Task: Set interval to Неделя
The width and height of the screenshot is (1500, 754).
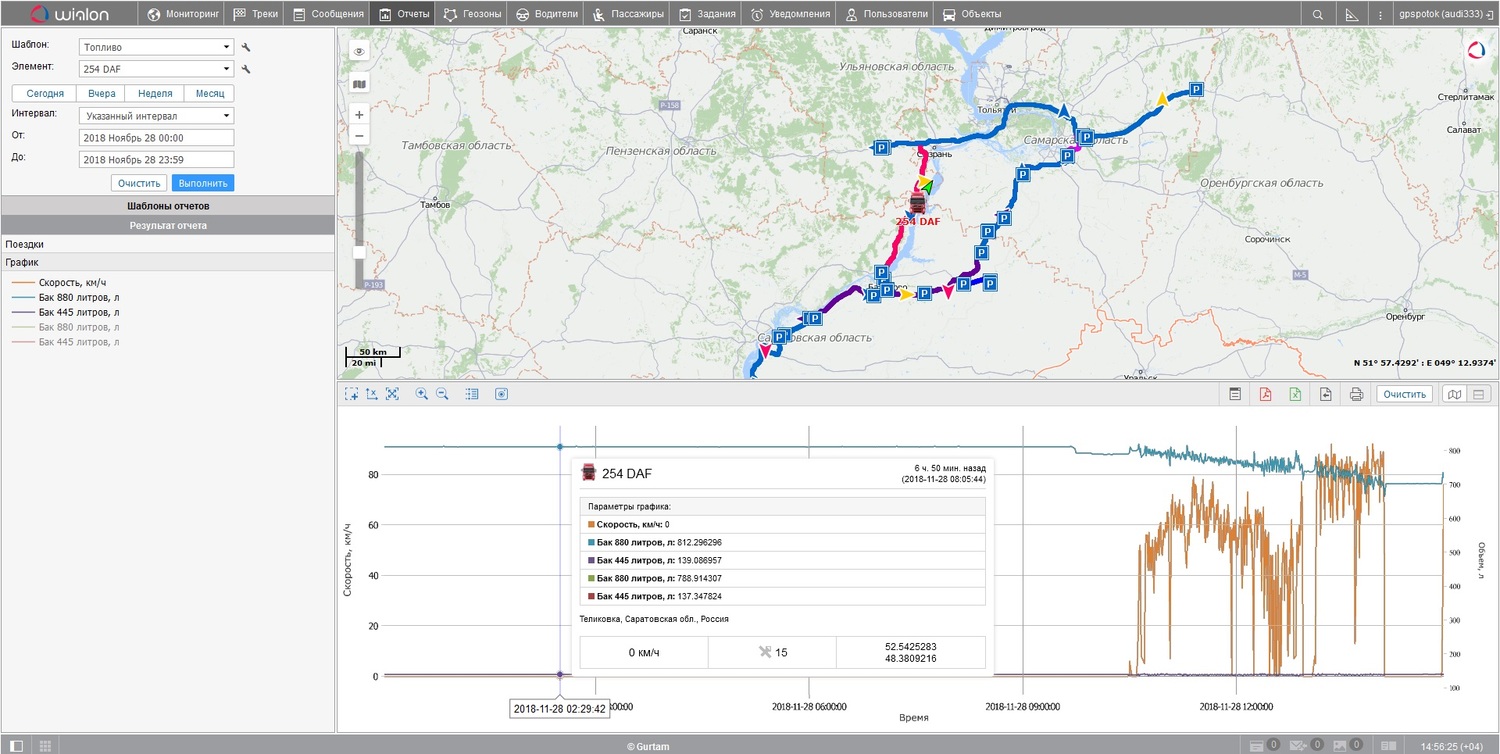Action: point(155,93)
